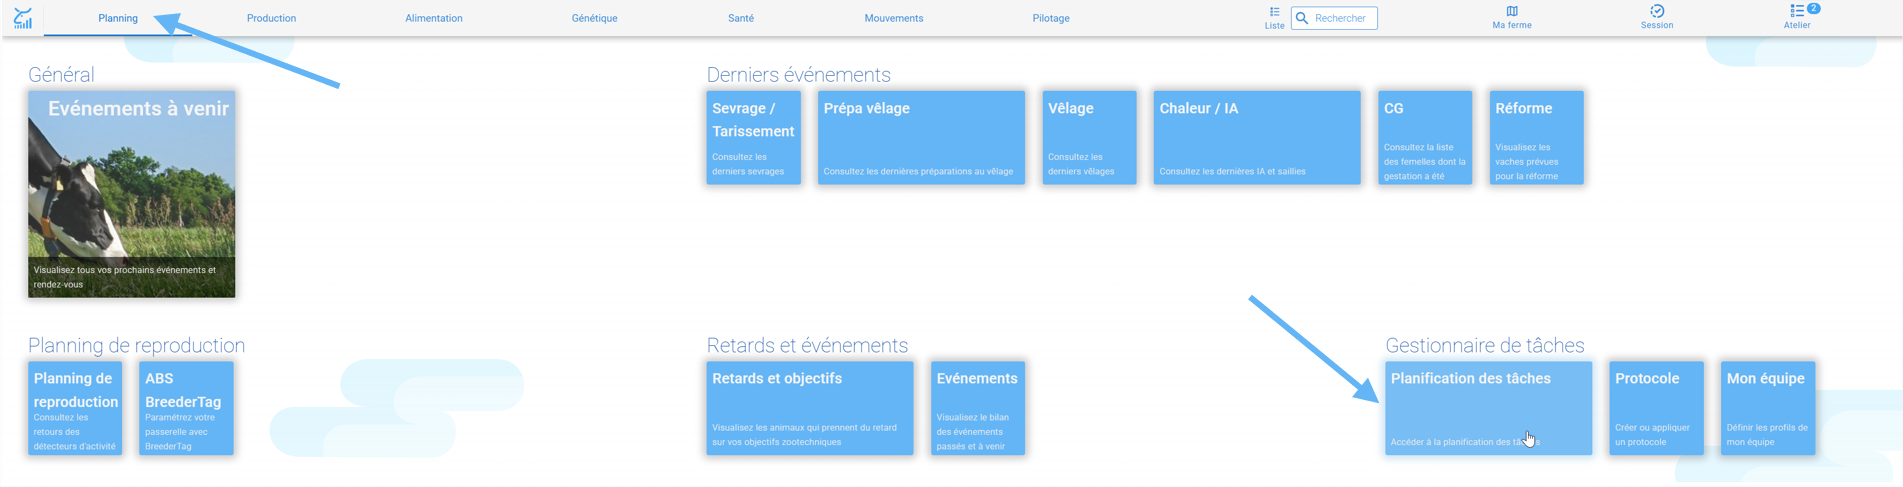
Task: Open the Mon équipe tile
Action: point(1768,408)
